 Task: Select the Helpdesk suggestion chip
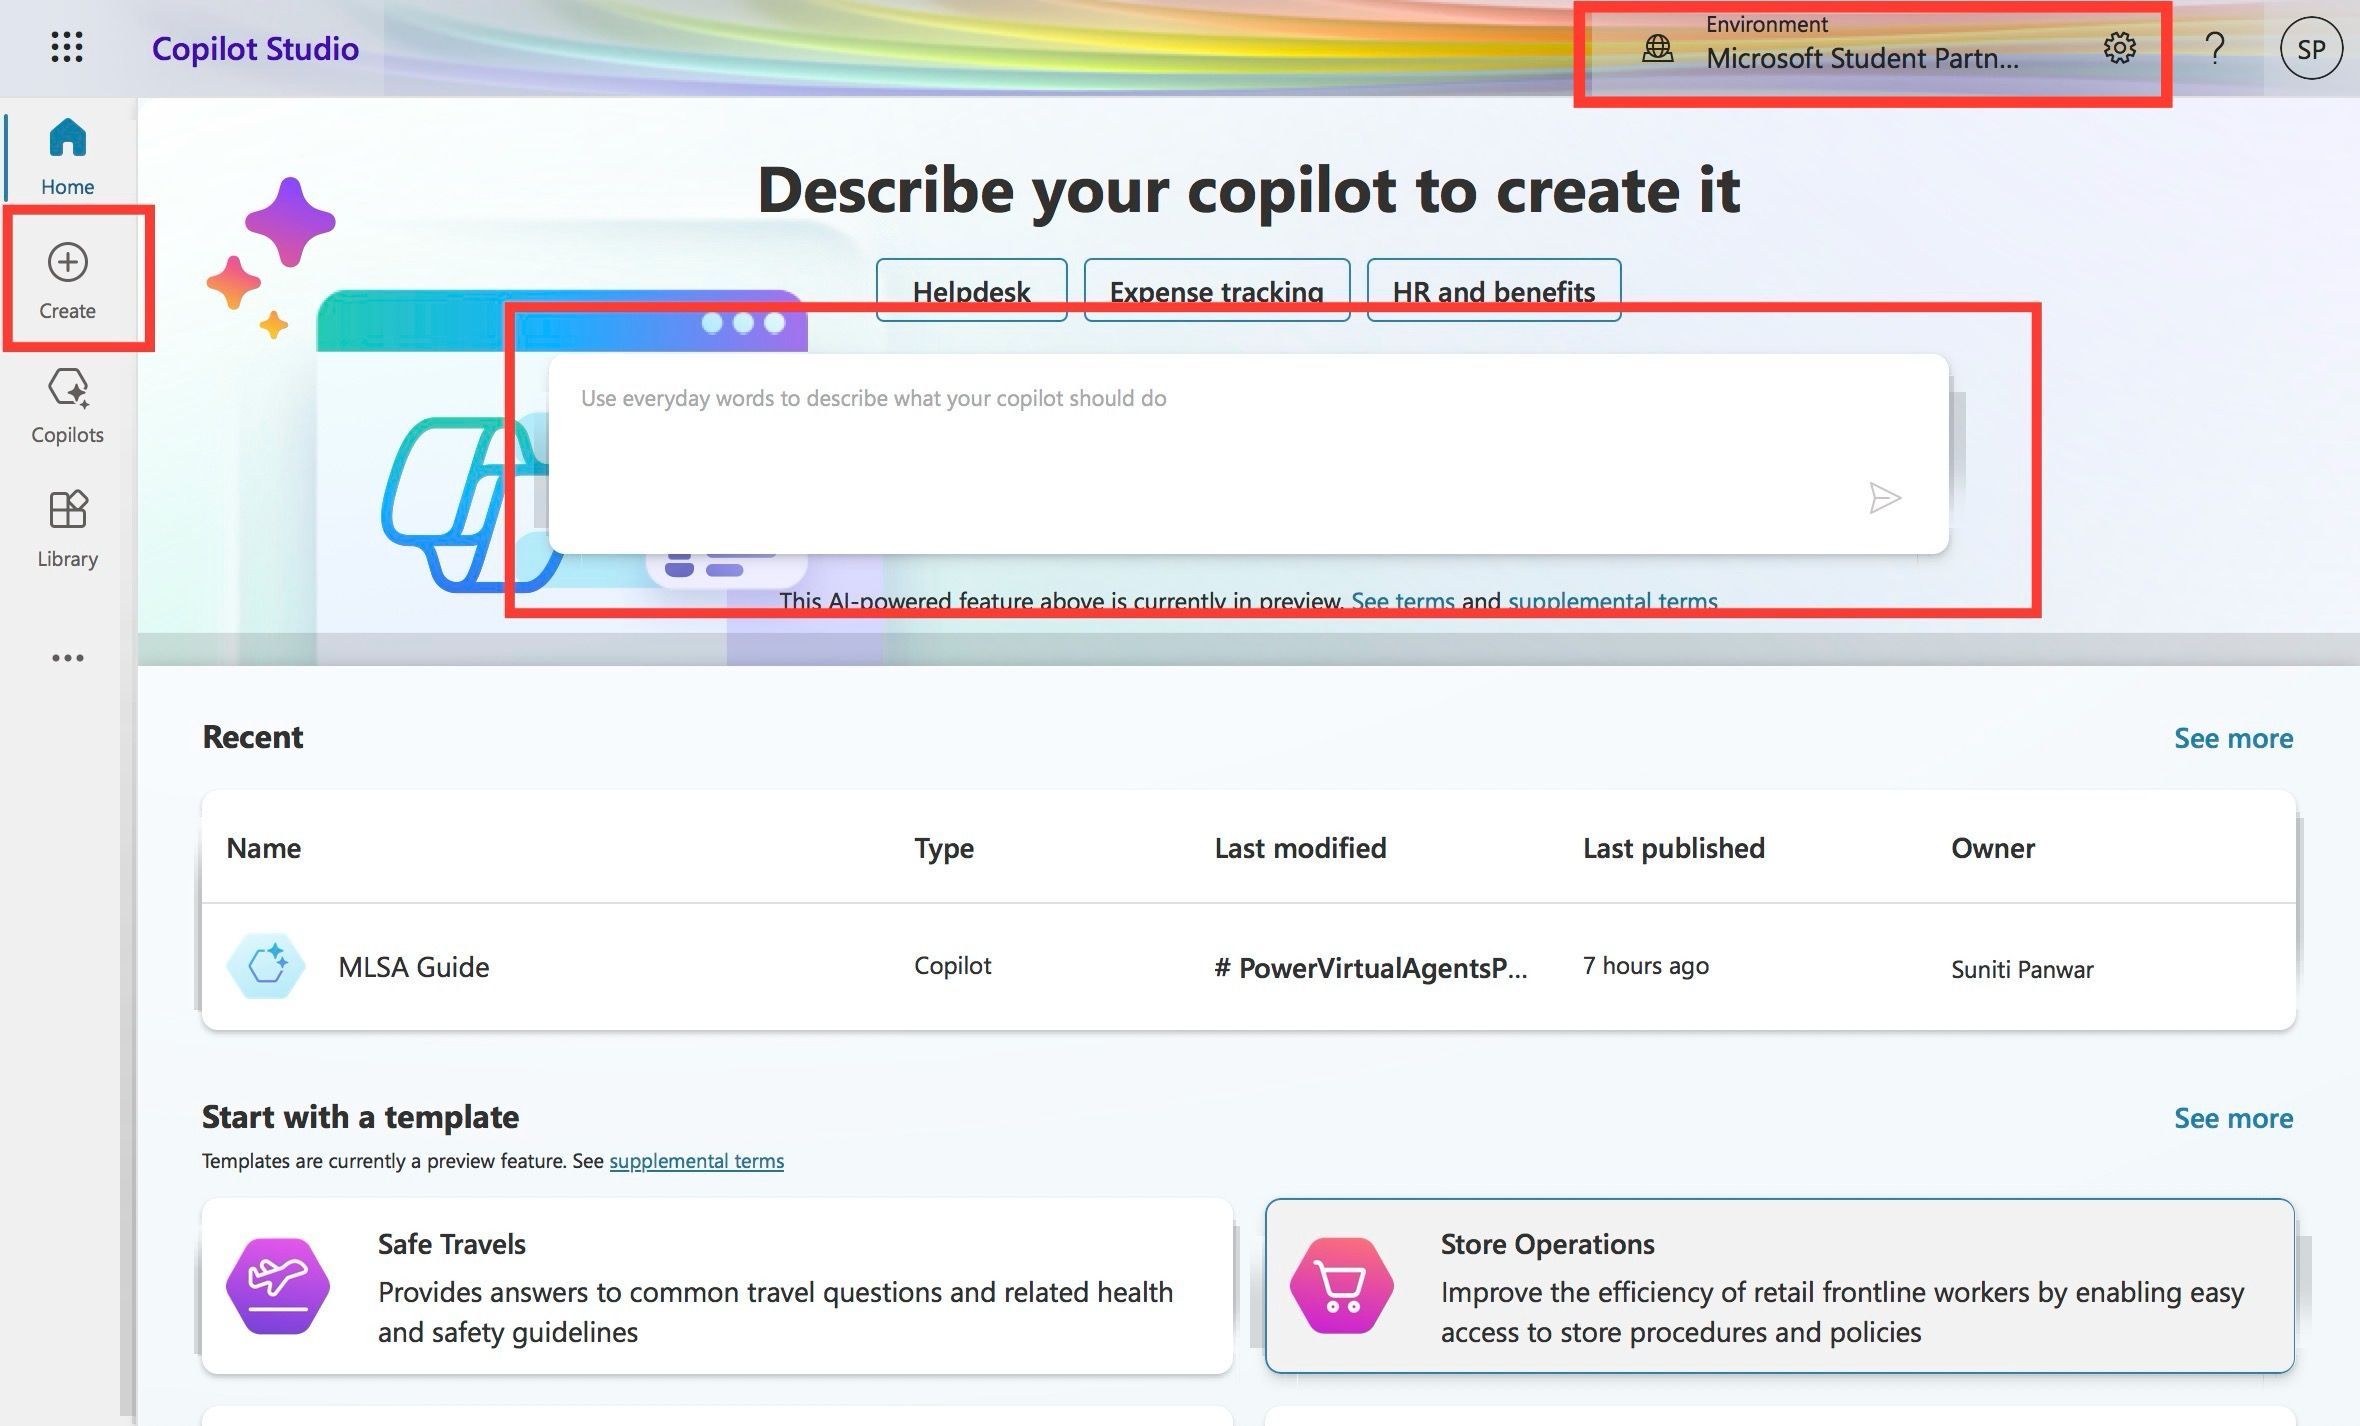point(971,290)
